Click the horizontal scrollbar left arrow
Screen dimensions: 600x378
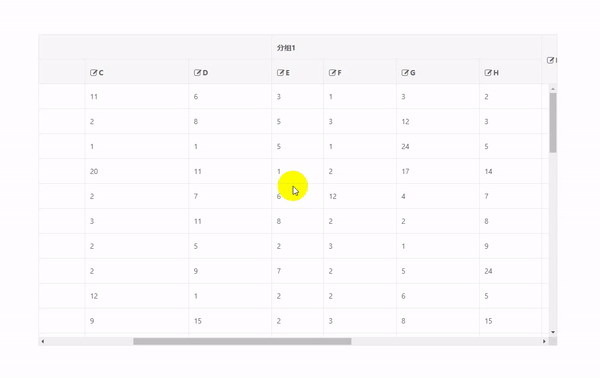pyautogui.click(x=42, y=341)
